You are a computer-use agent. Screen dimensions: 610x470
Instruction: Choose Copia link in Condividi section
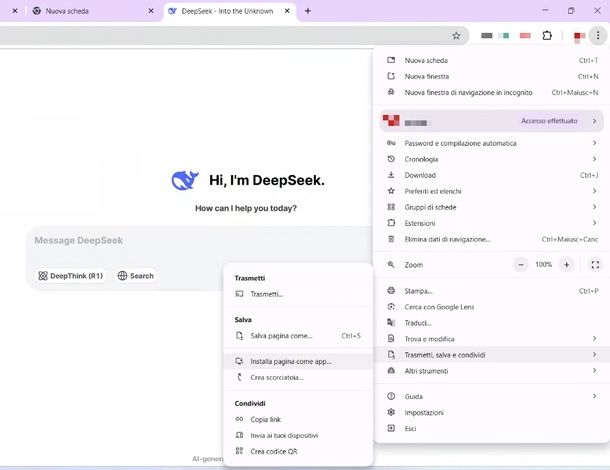tap(298, 419)
